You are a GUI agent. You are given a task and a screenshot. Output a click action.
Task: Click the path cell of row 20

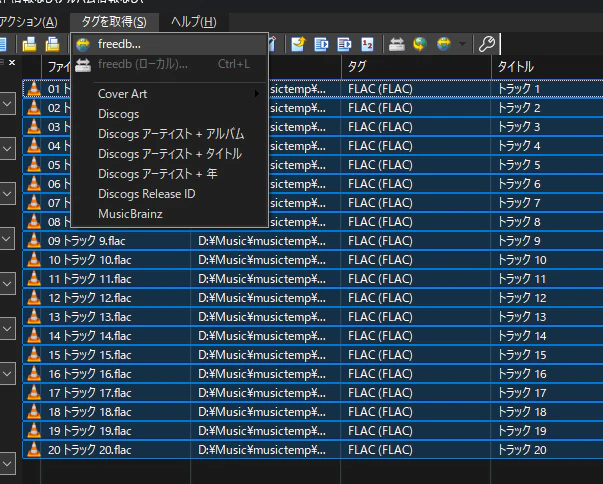pyautogui.click(x=266, y=450)
